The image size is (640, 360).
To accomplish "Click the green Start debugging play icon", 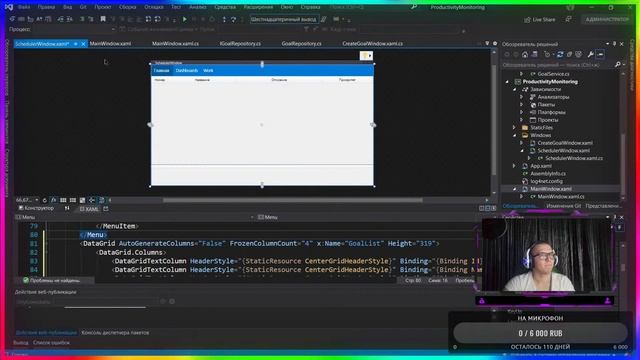I will pyautogui.click(x=184, y=19).
